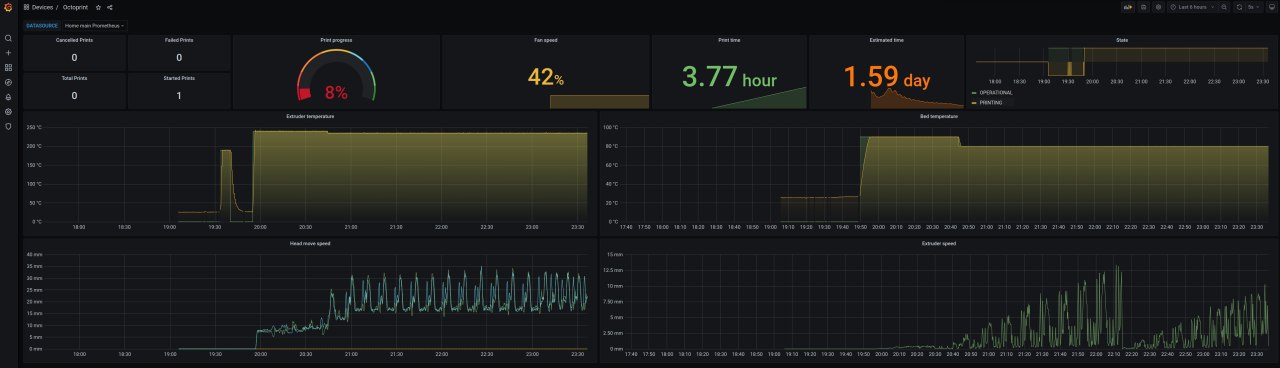Open the State panel title menu
The height and width of the screenshot is (368, 1280).
pos(1121,40)
